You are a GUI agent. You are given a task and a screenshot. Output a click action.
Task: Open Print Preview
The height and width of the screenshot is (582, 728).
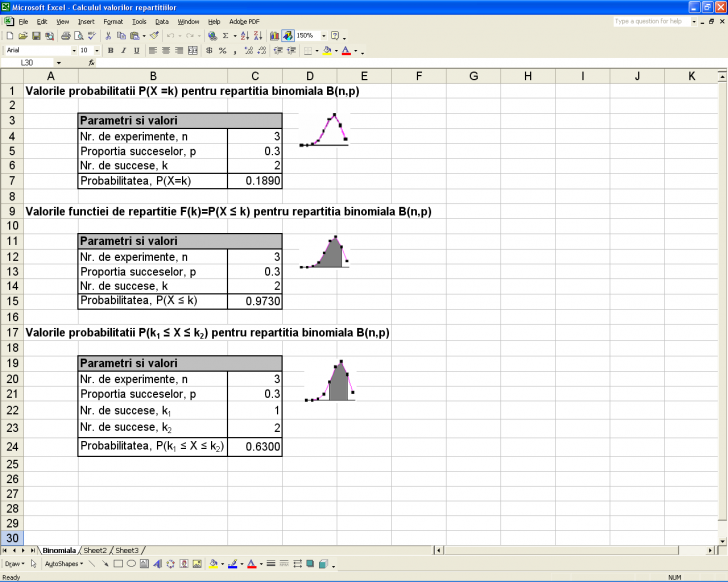79,36
